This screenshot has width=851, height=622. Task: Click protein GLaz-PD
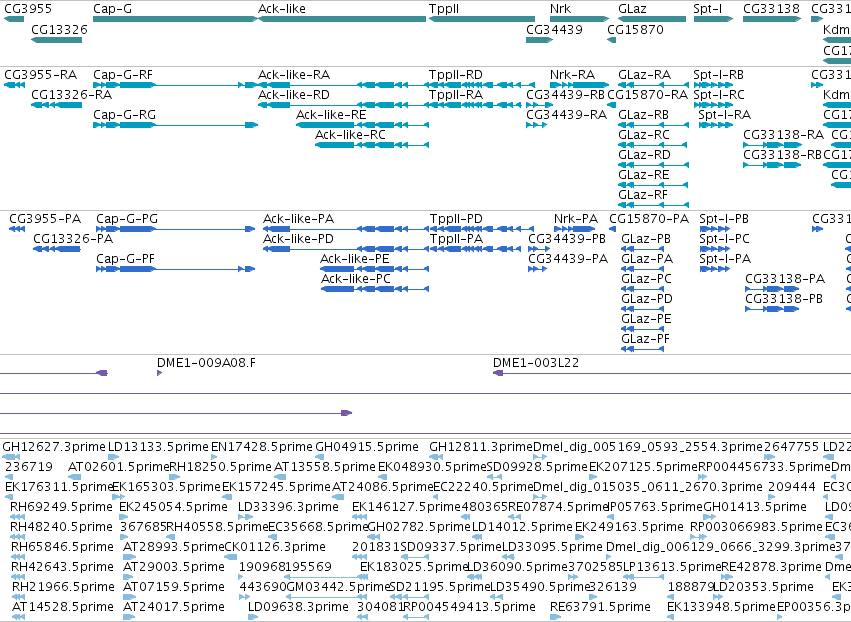coord(646,299)
